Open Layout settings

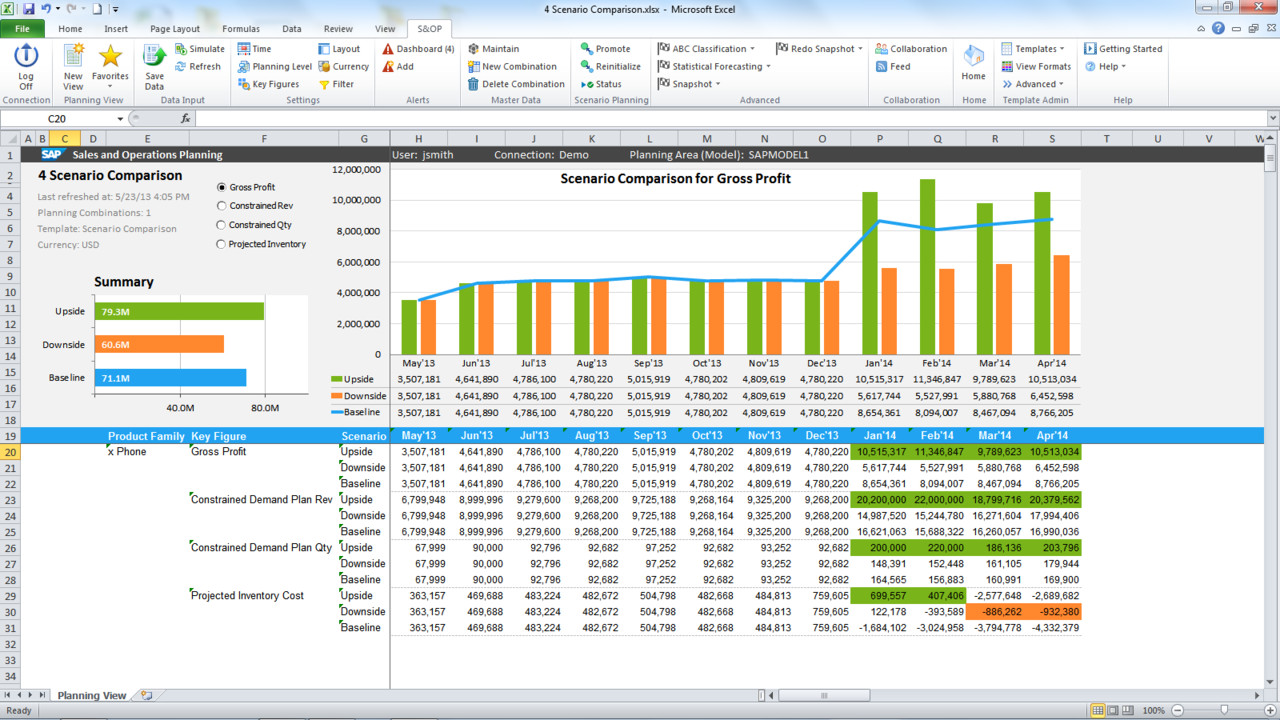tap(339, 49)
